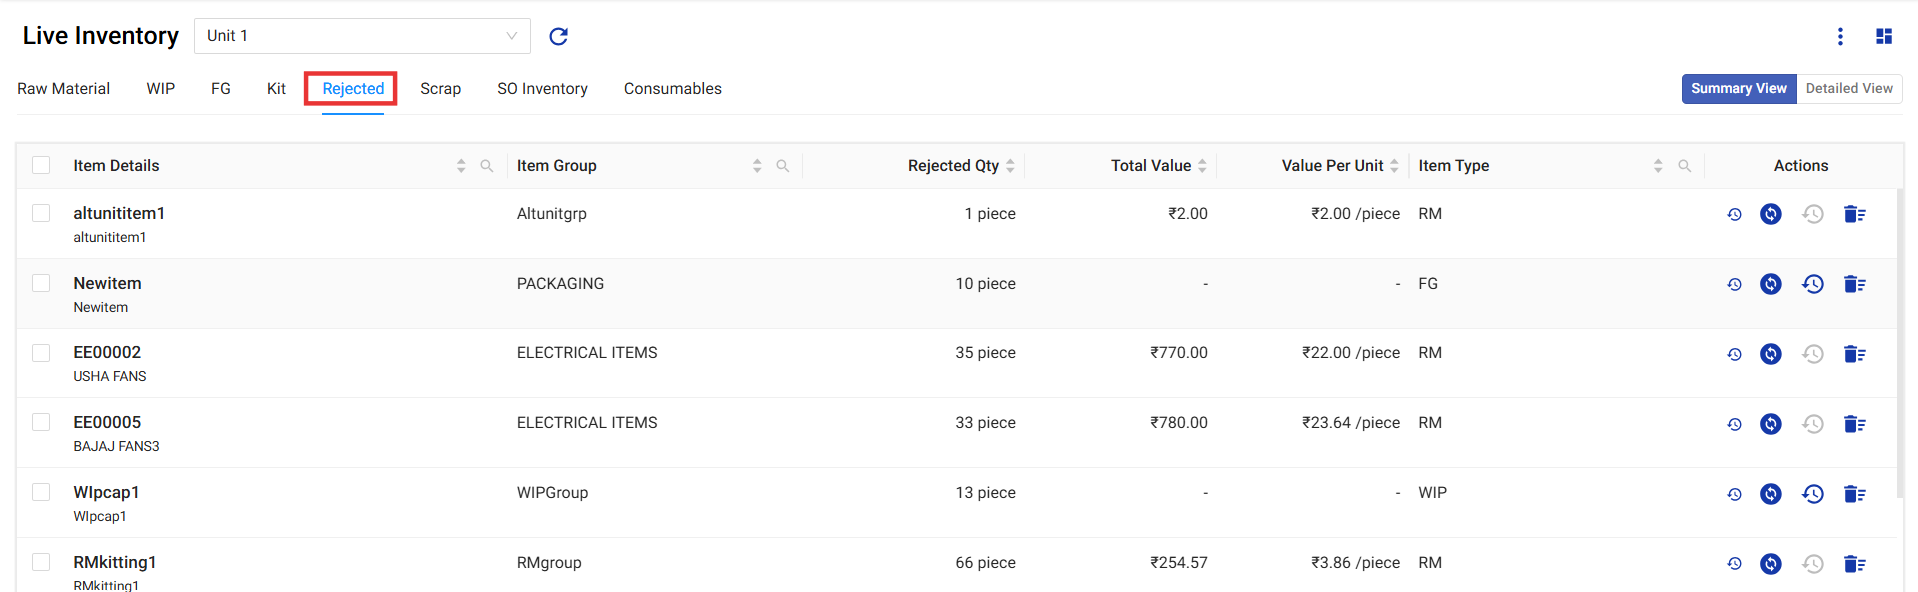Tick the select-all checkbox in table header

[x=41, y=165]
